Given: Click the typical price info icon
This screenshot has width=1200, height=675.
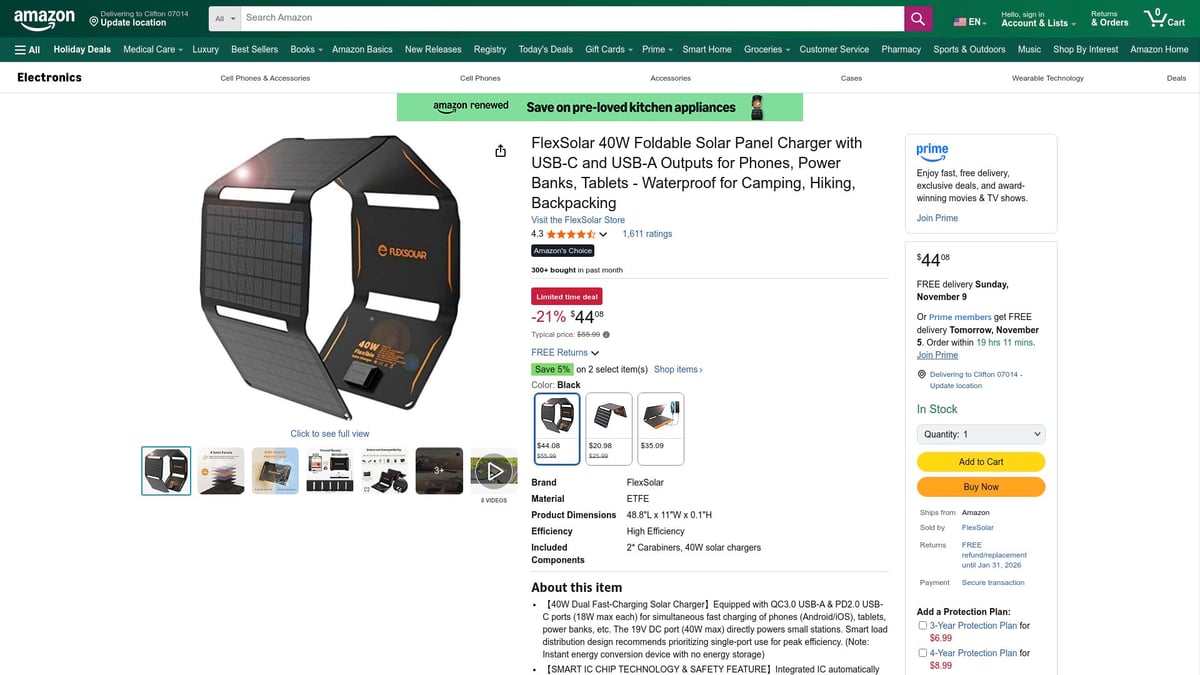Looking at the screenshot, I should tap(606, 335).
